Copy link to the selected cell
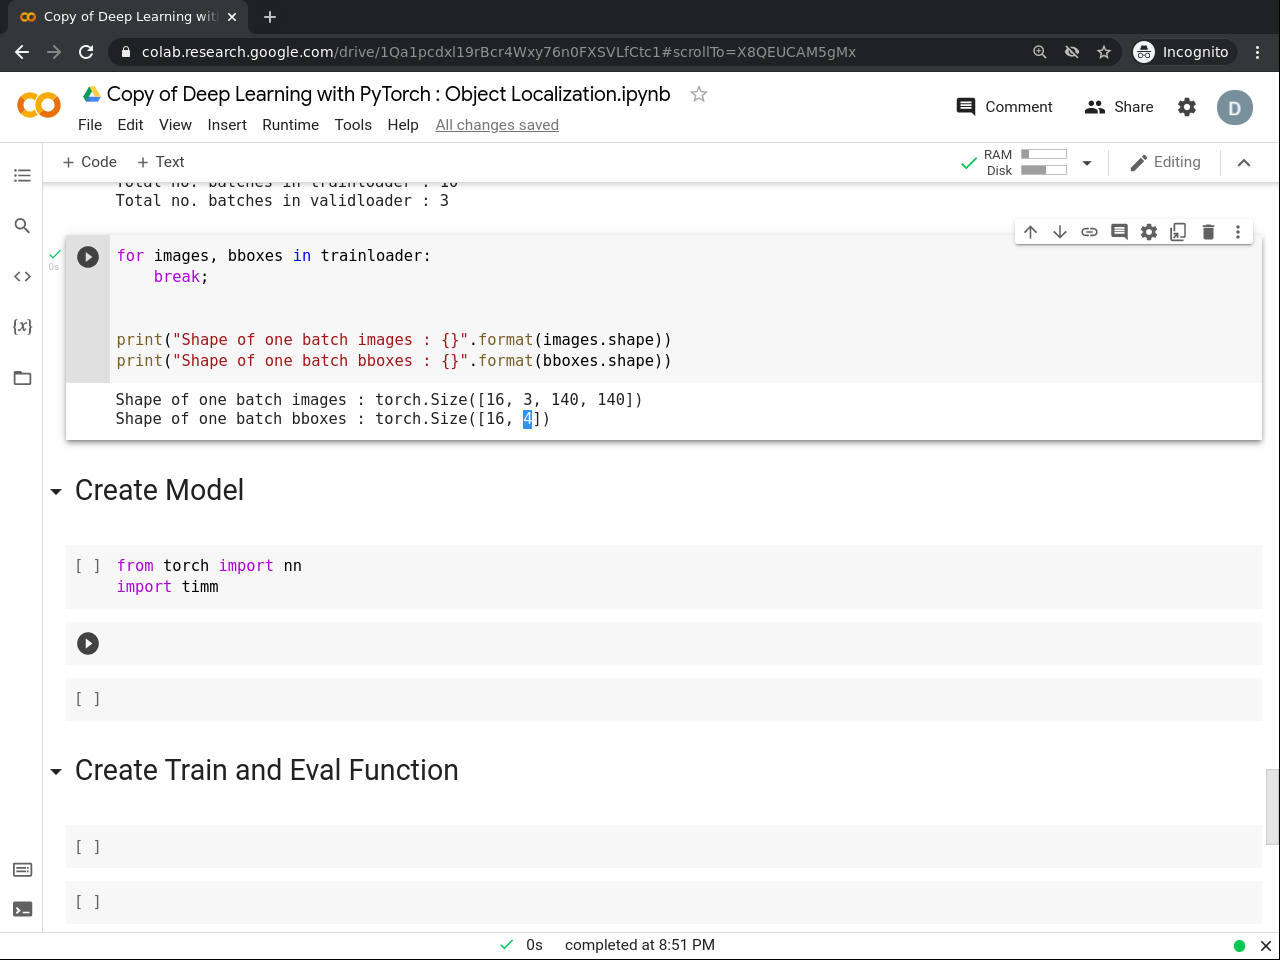1280x960 pixels. point(1090,232)
